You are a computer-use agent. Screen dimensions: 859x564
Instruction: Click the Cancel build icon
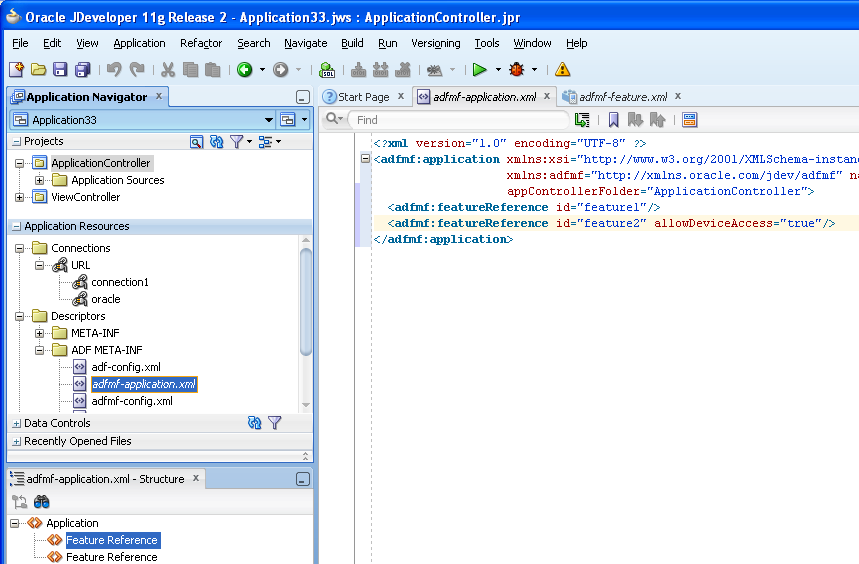(403, 70)
